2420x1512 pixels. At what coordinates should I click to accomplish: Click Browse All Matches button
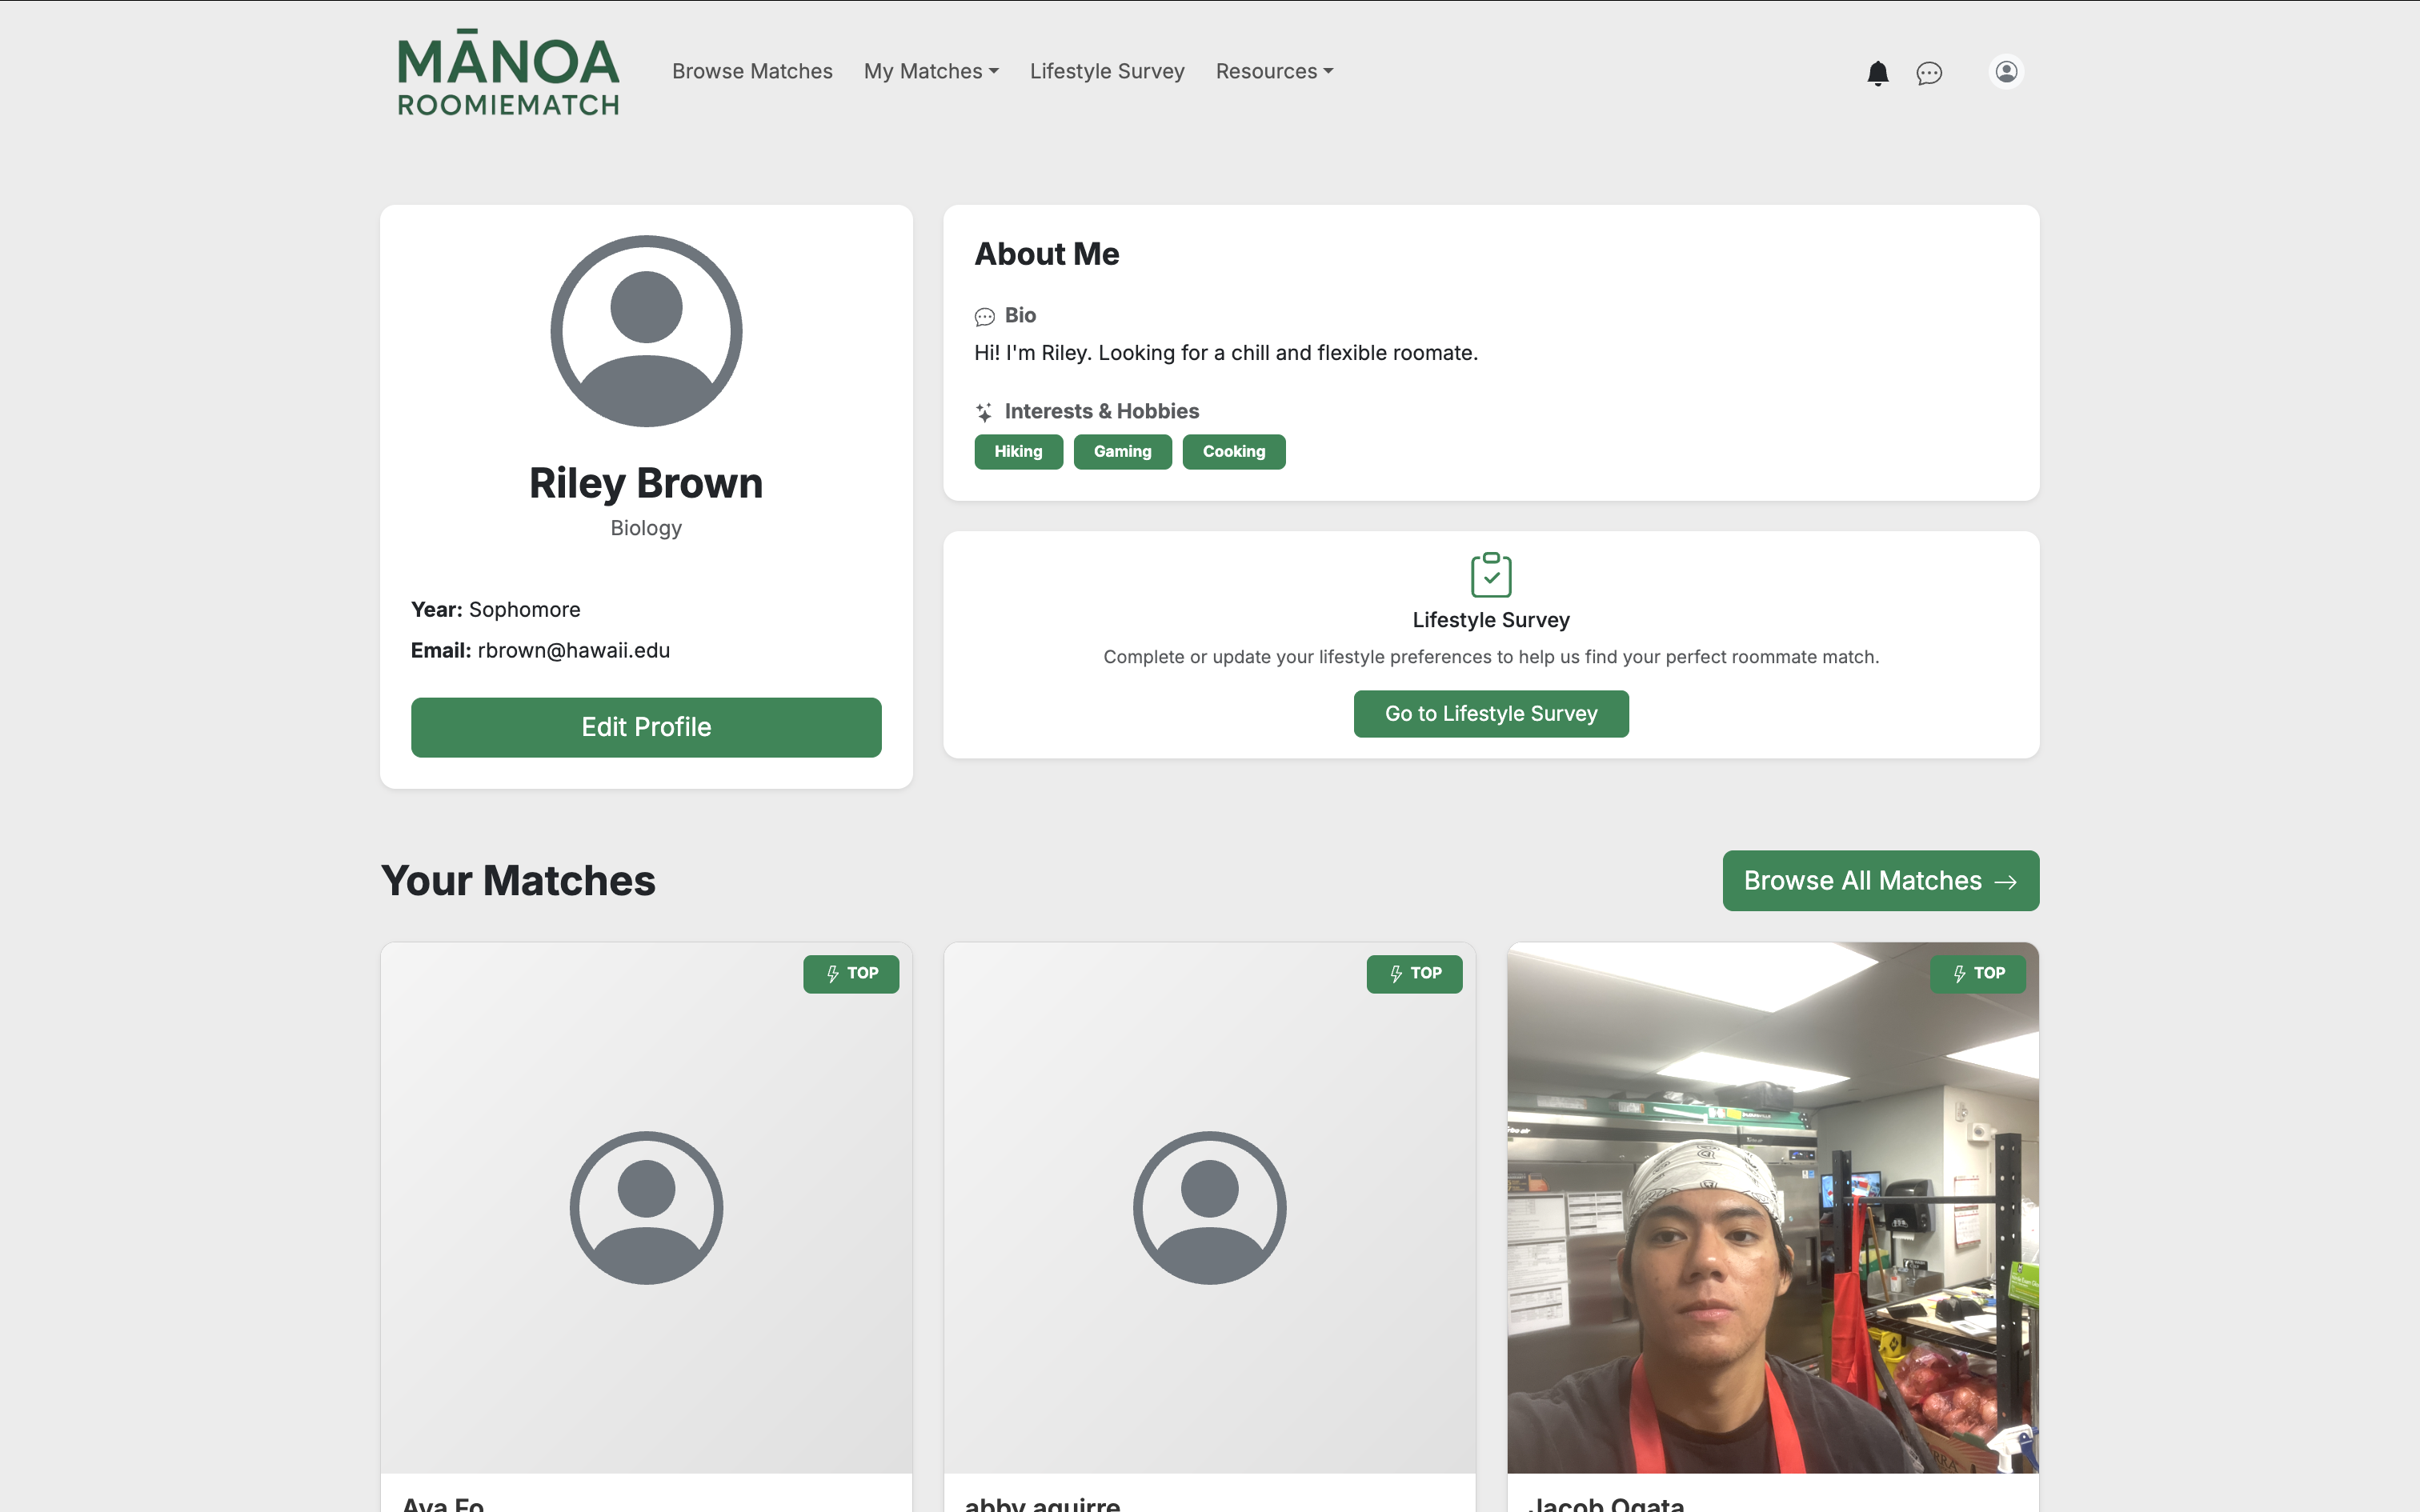(1880, 881)
